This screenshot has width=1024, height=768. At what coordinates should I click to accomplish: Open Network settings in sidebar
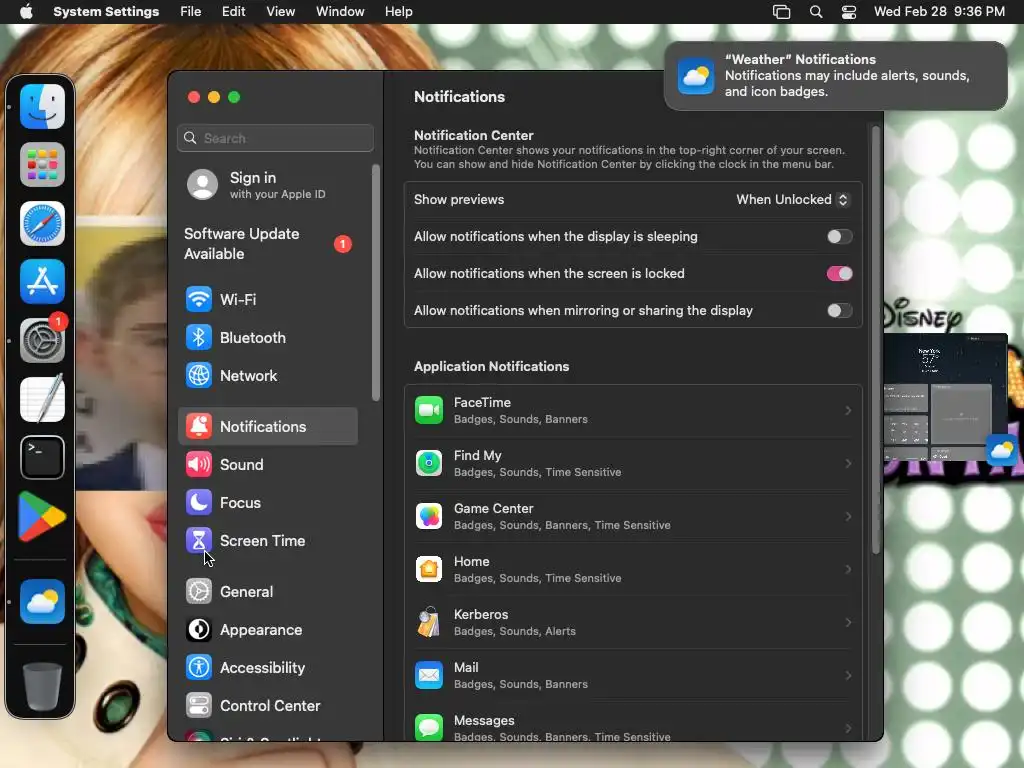[x=268, y=376]
